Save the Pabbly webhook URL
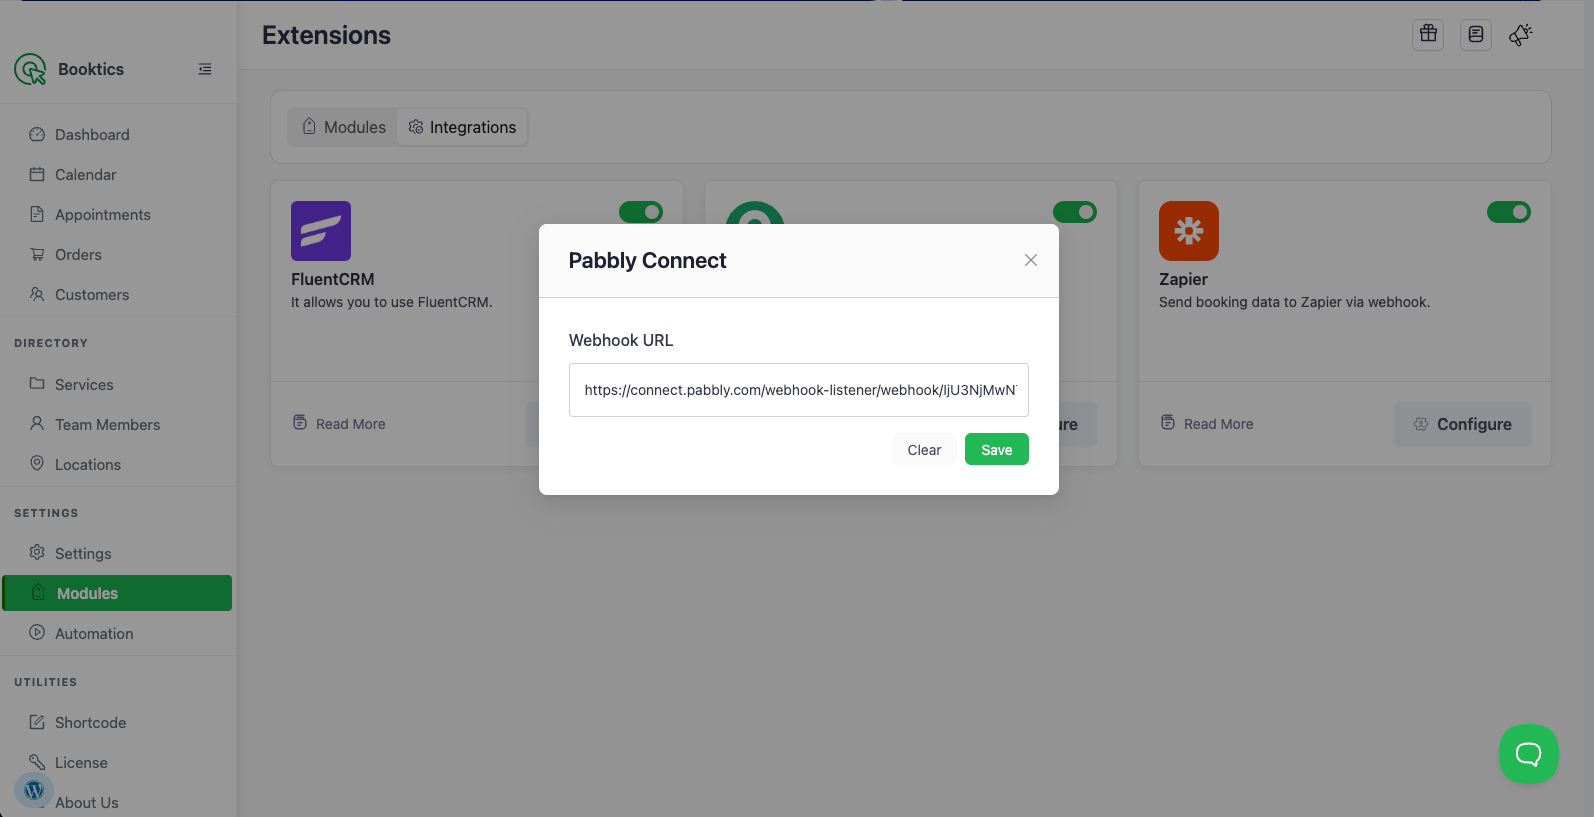The width and height of the screenshot is (1594, 817). [997, 450]
